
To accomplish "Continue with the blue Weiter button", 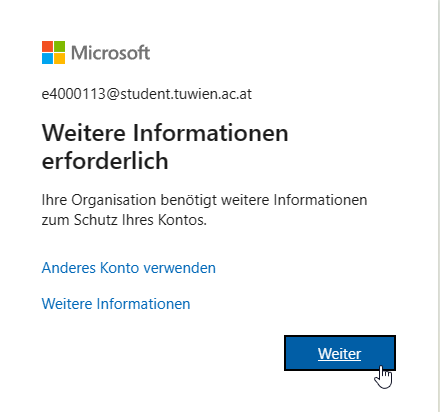I will click(340, 353).
